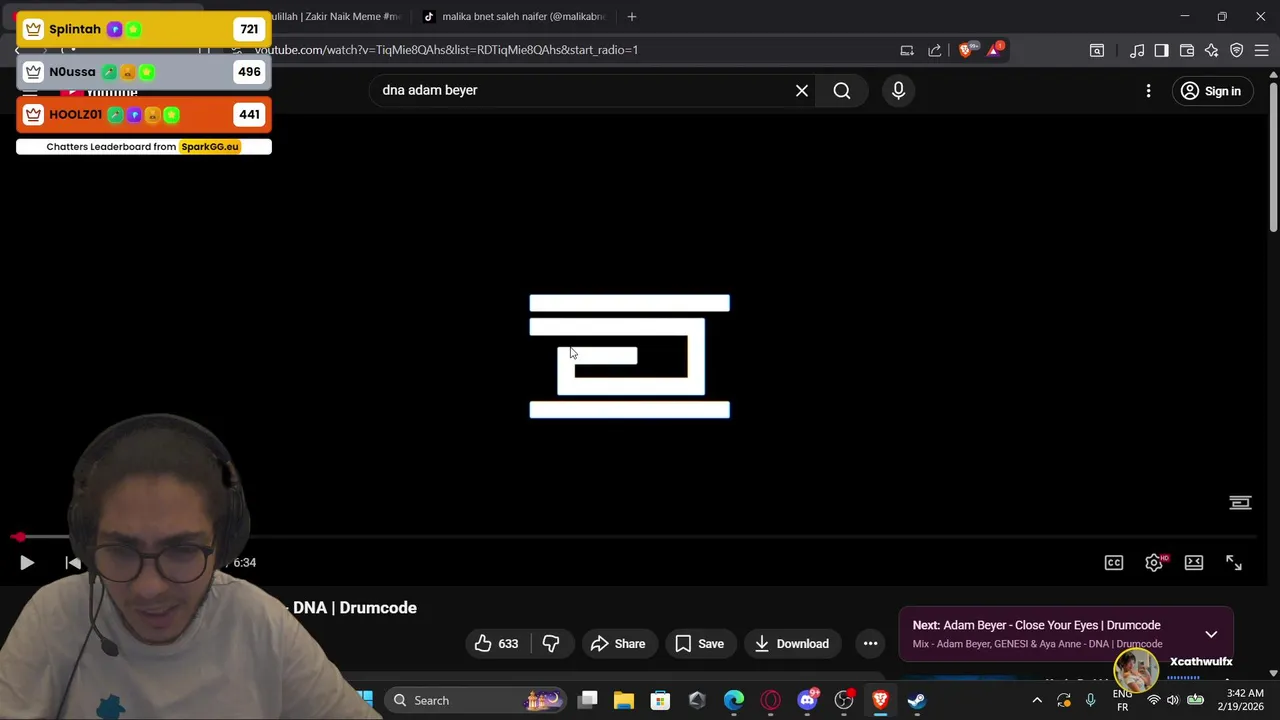Screen dimensions: 1280x720
Task: Skip to the previous video
Action: pos(73,563)
